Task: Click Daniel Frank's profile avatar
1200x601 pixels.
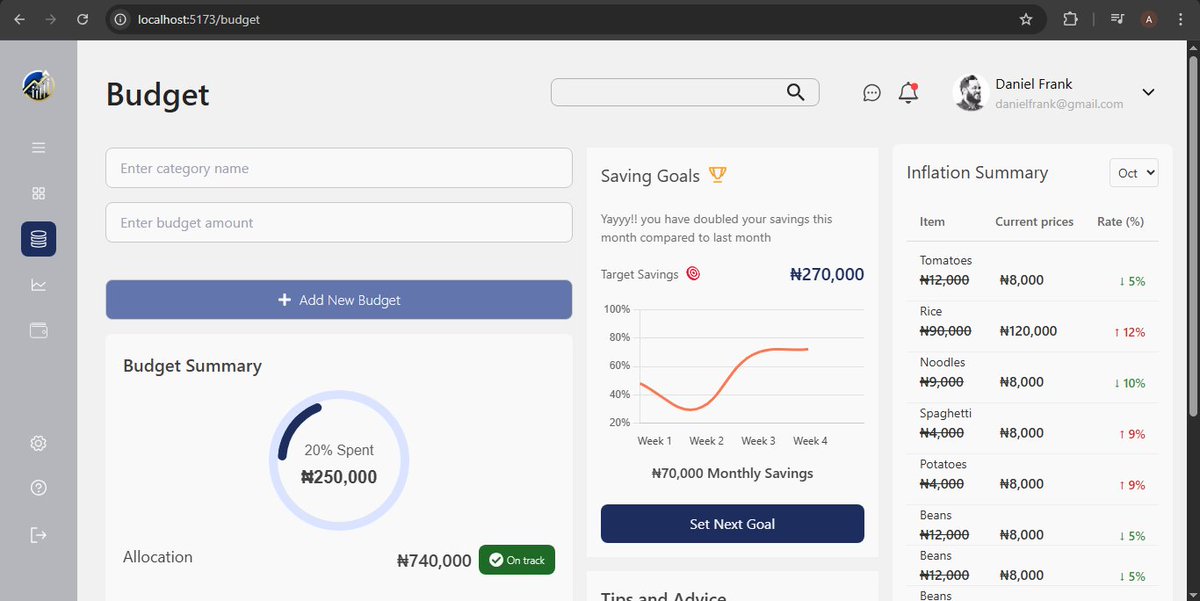Action: coord(971,92)
